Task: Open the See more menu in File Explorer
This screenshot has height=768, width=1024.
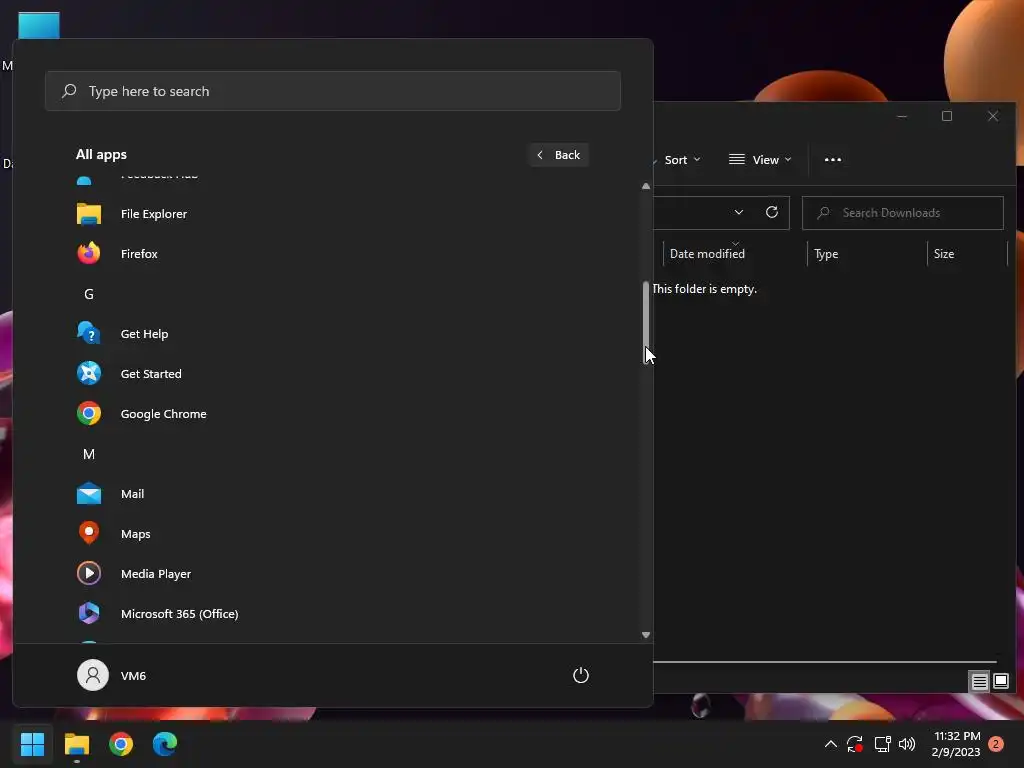Action: click(x=833, y=160)
